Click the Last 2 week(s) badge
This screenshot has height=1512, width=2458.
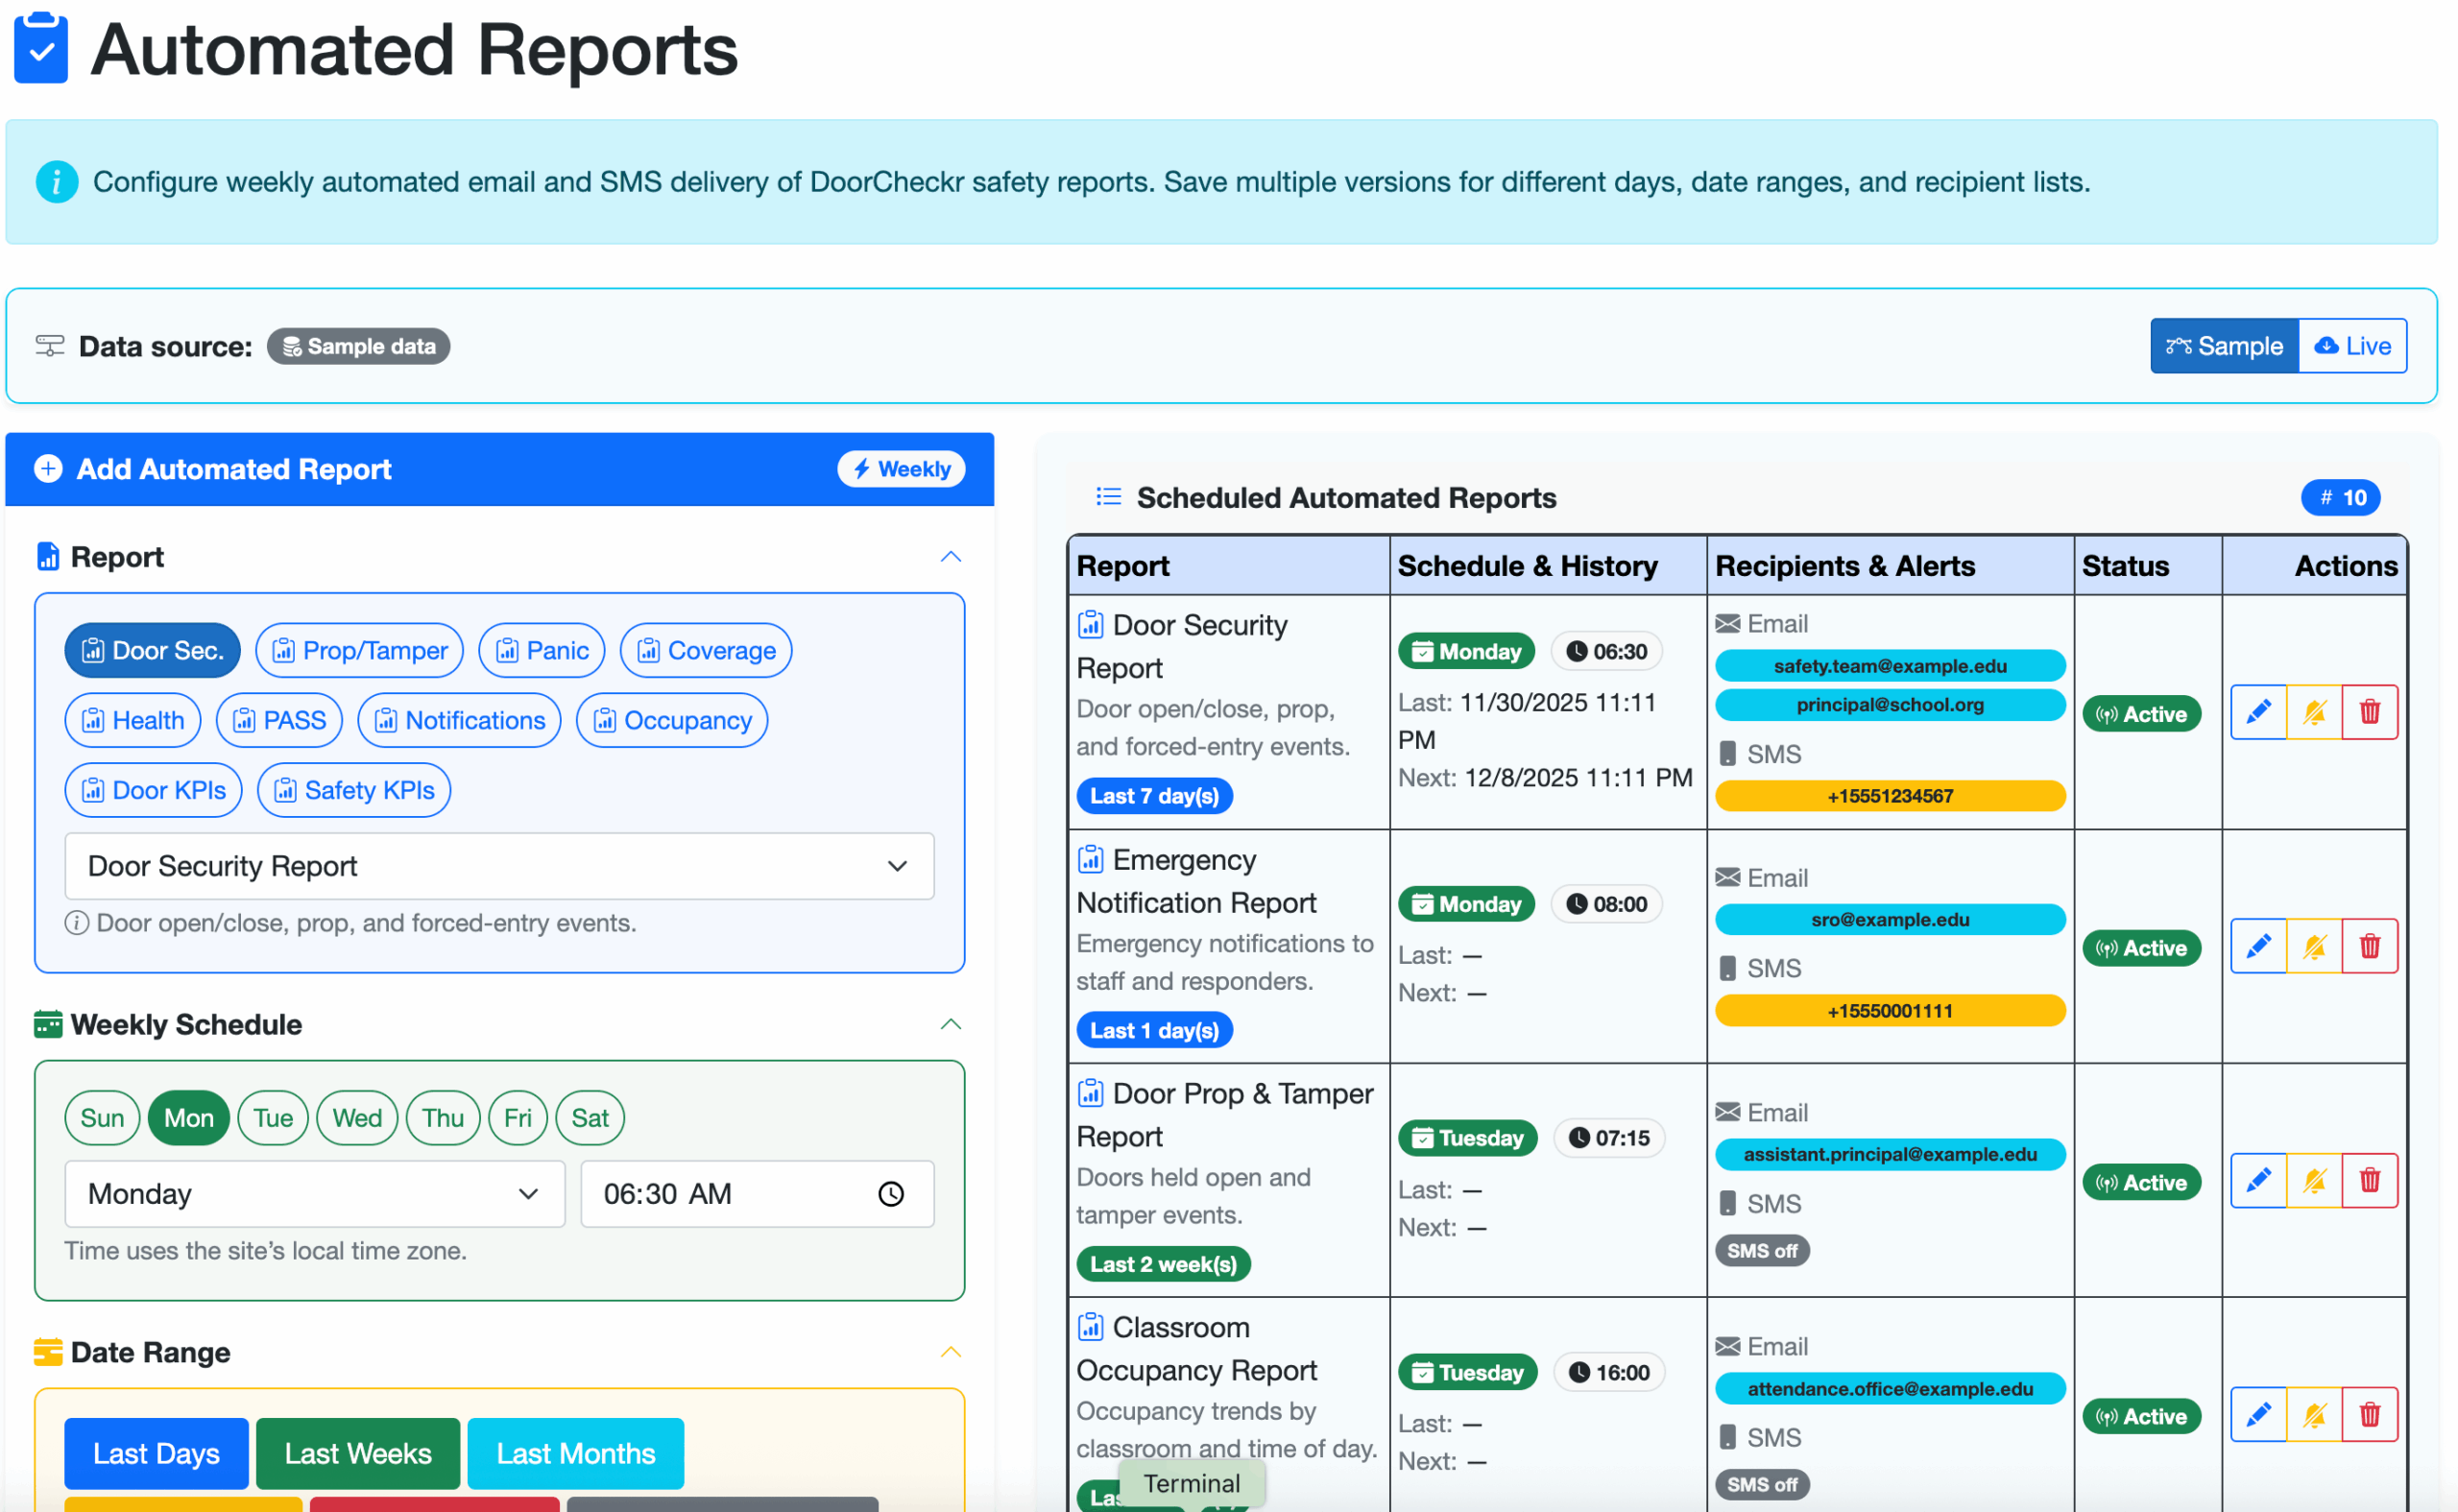(1164, 1264)
